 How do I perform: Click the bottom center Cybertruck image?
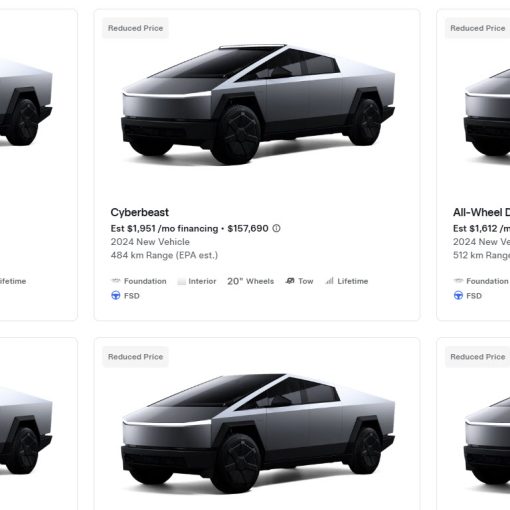[258, 433]
